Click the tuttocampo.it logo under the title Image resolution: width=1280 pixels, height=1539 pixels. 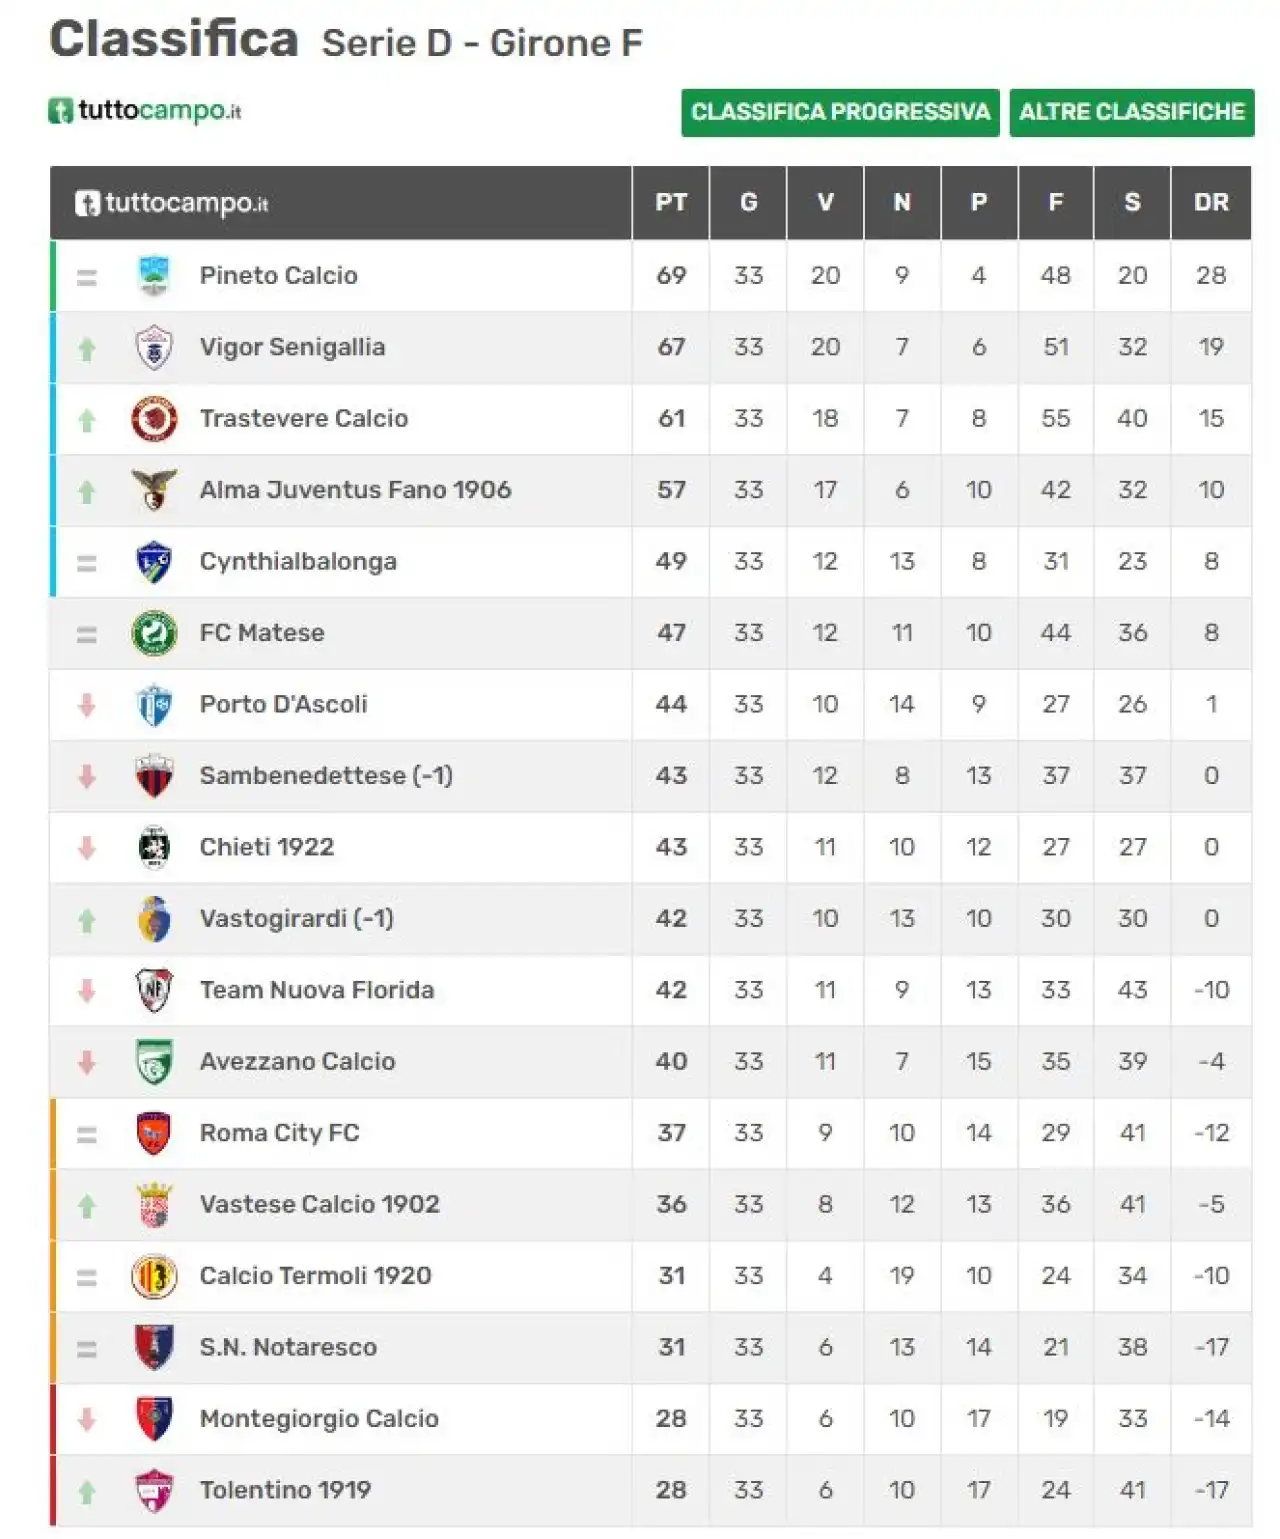click(145, 110)
